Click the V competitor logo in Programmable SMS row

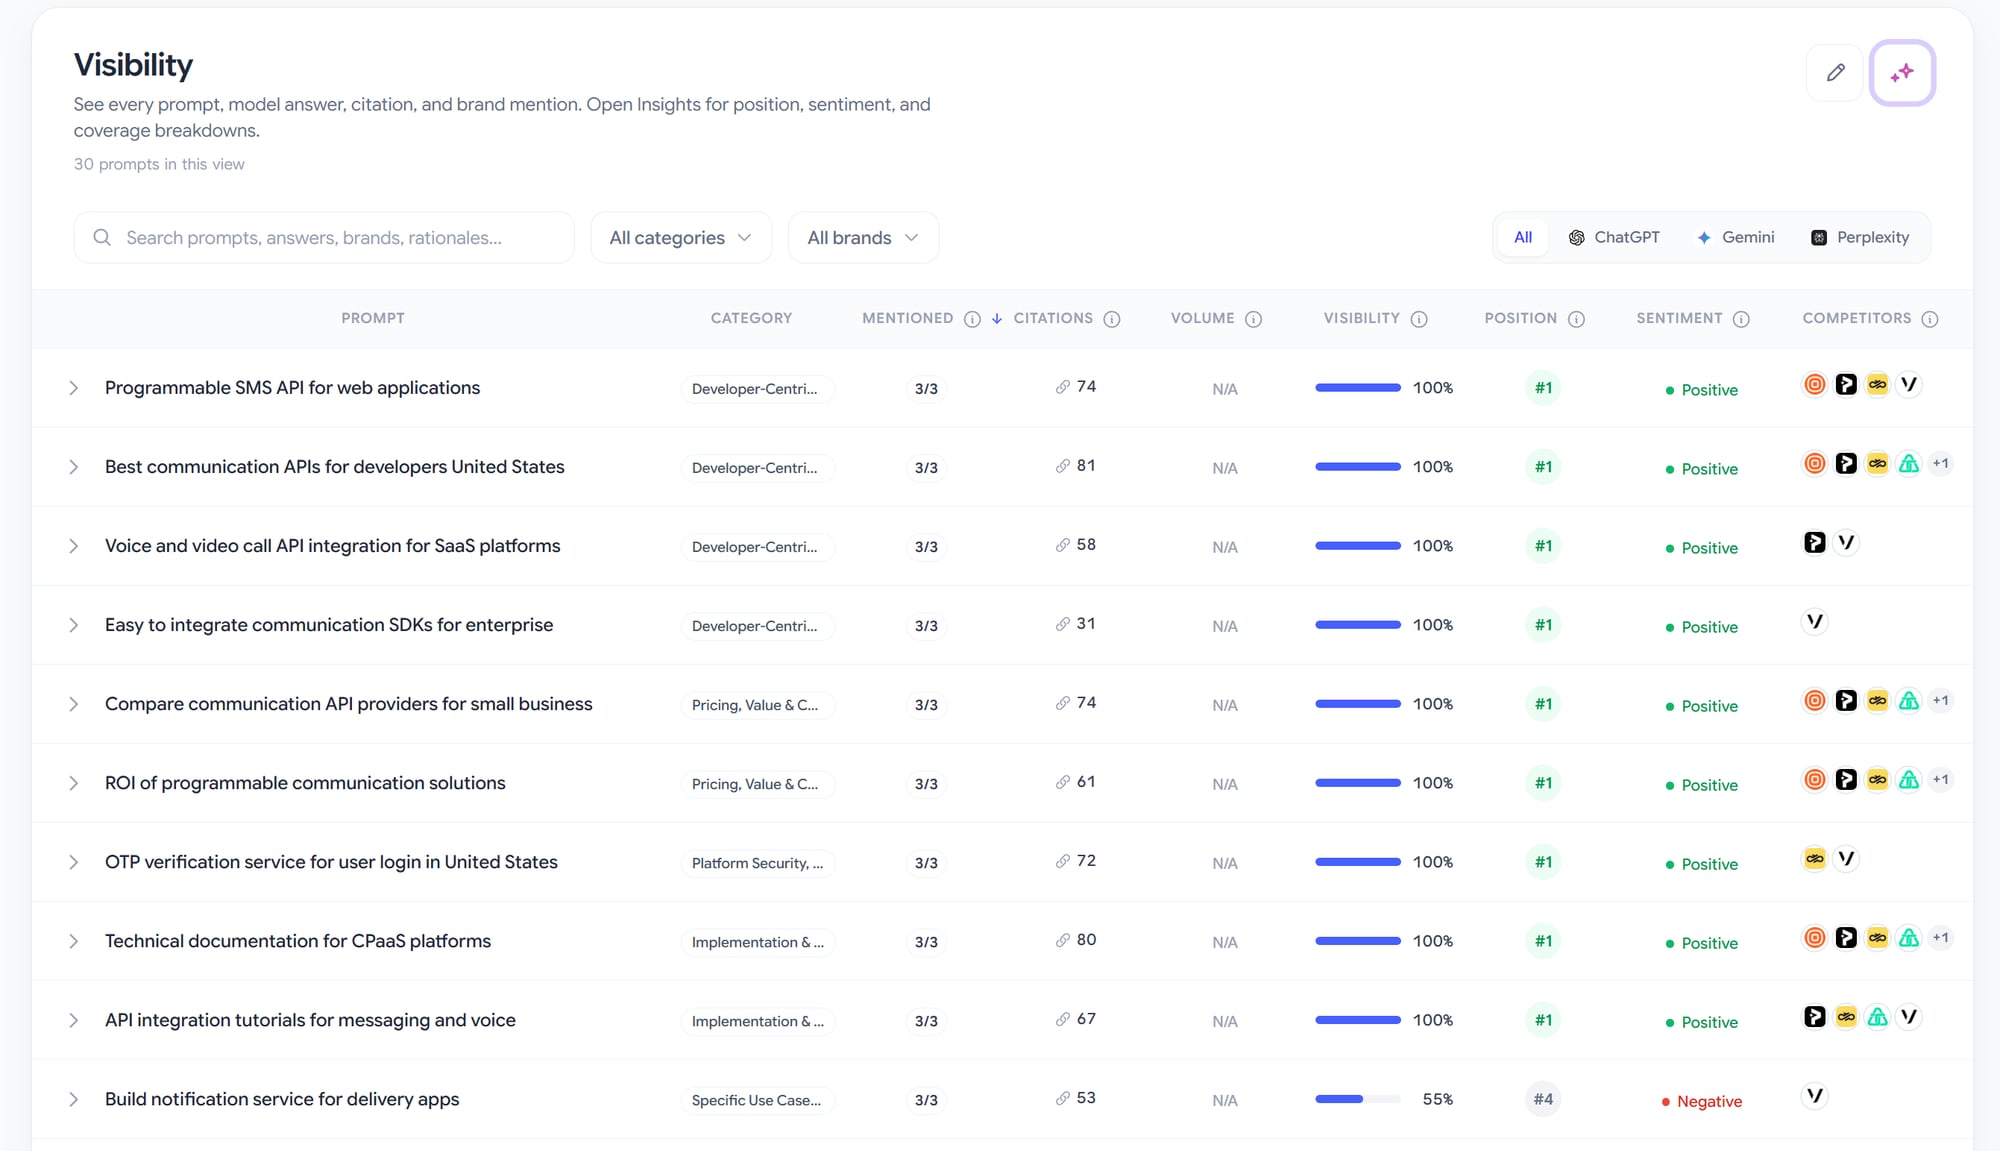(x=1909, y=384)
